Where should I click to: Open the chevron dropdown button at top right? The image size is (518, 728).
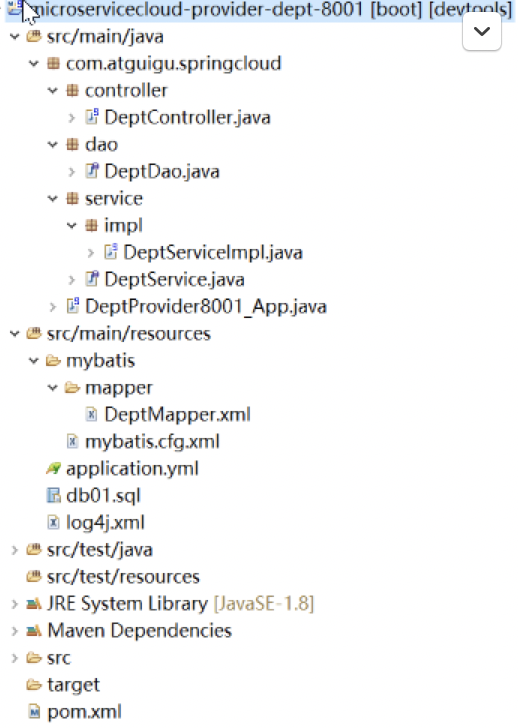pos(482,31)
